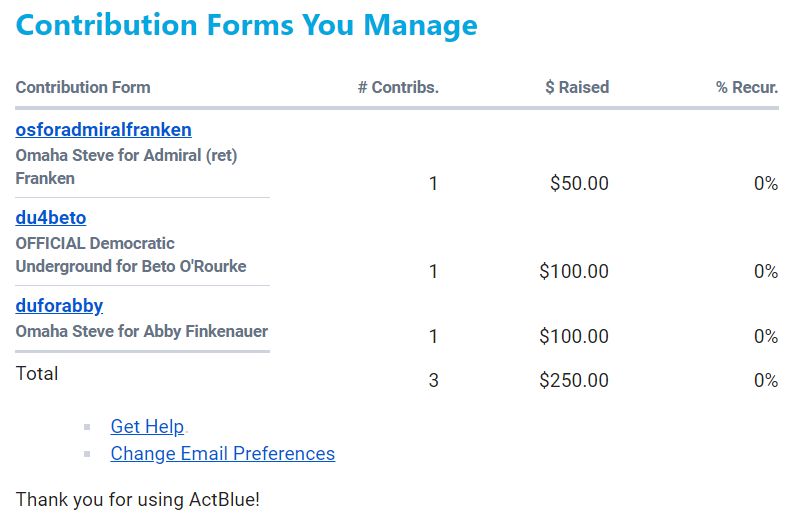The height and width of the screenshot is (524, 798).
Task: Open the osforadmiralfranken contribution form link
Action: (x=103, y=130)
